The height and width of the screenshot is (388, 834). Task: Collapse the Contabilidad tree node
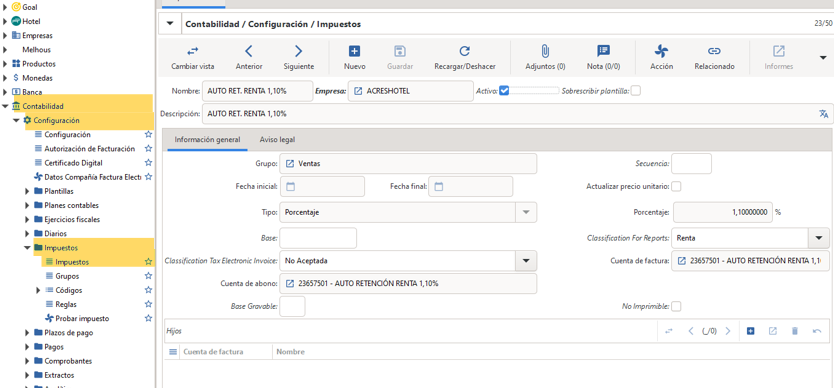5,106
